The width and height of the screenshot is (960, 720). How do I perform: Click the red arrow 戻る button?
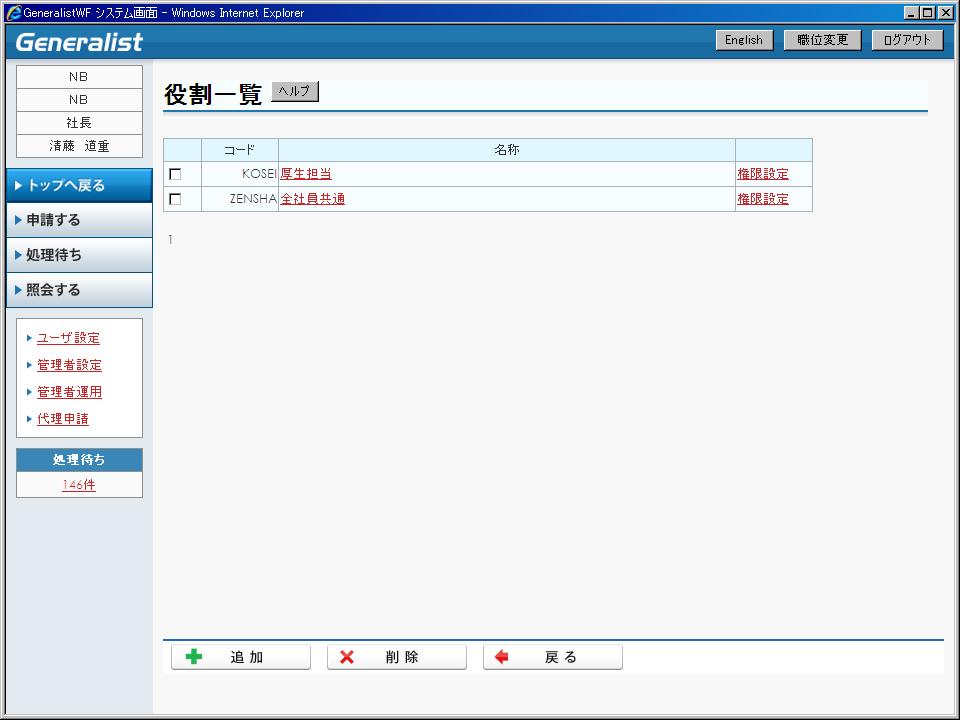point(553,657)
